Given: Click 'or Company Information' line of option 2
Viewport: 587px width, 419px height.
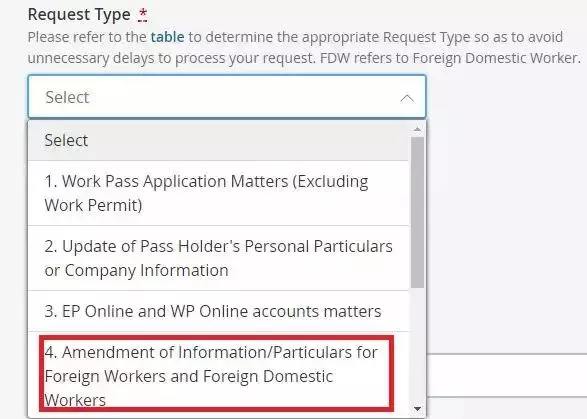Looking at the screenshot, I should pos(136,270).
